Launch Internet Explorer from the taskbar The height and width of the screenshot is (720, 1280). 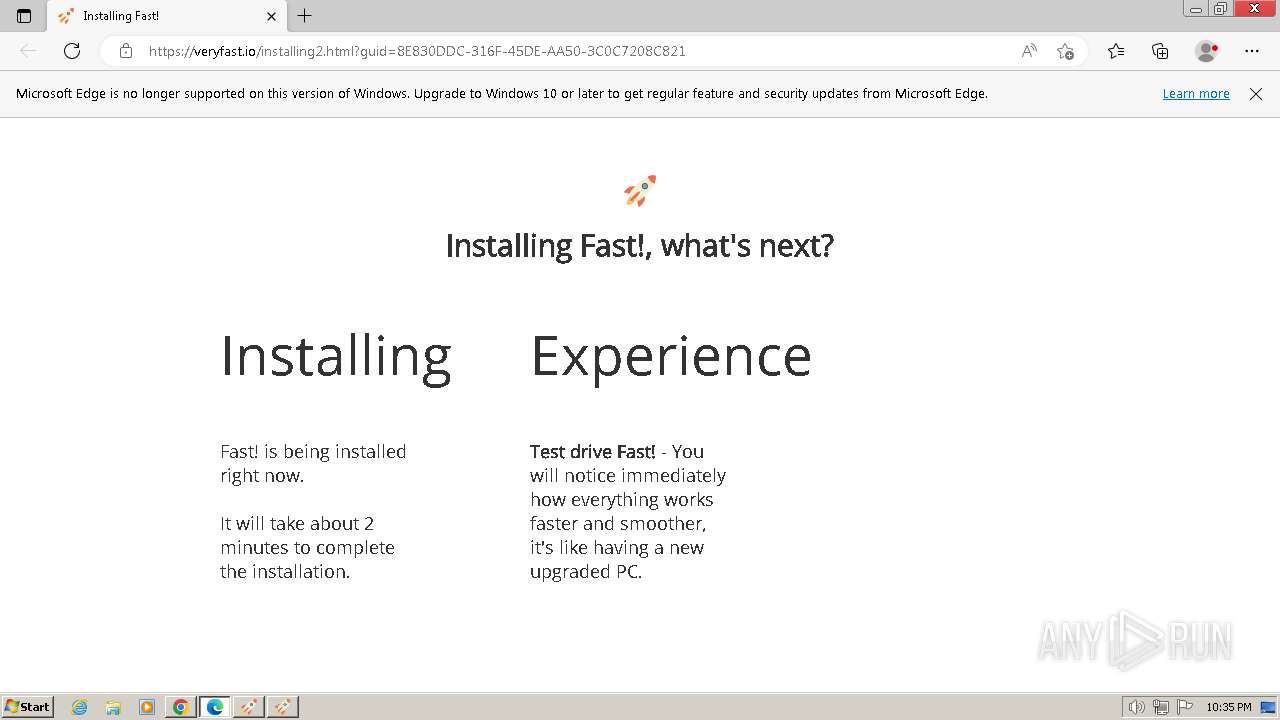pyautogui.click(x=79, y=707)
